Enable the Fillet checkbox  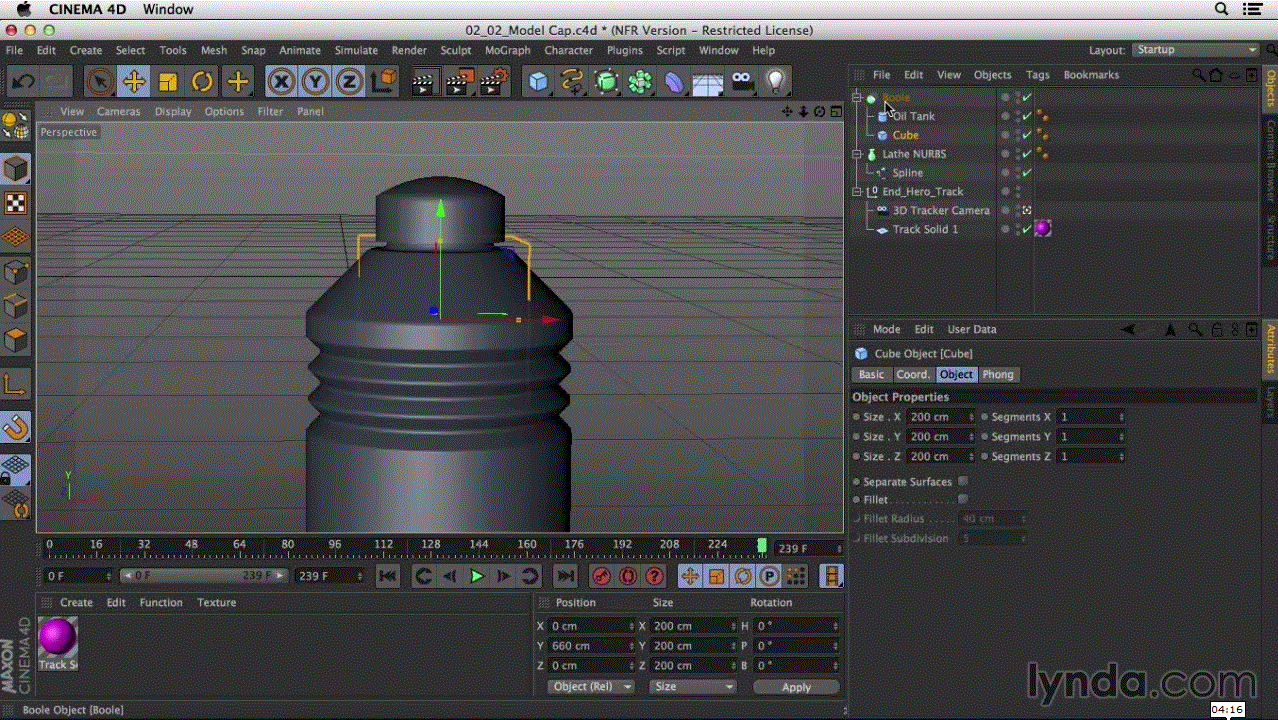(963, 499)
